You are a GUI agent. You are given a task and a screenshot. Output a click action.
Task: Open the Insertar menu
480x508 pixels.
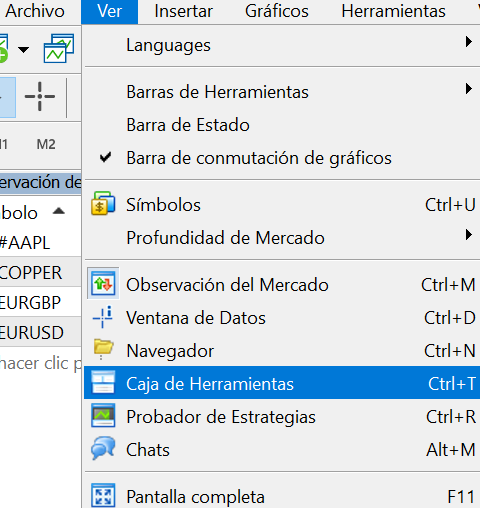tap(183, 11)
